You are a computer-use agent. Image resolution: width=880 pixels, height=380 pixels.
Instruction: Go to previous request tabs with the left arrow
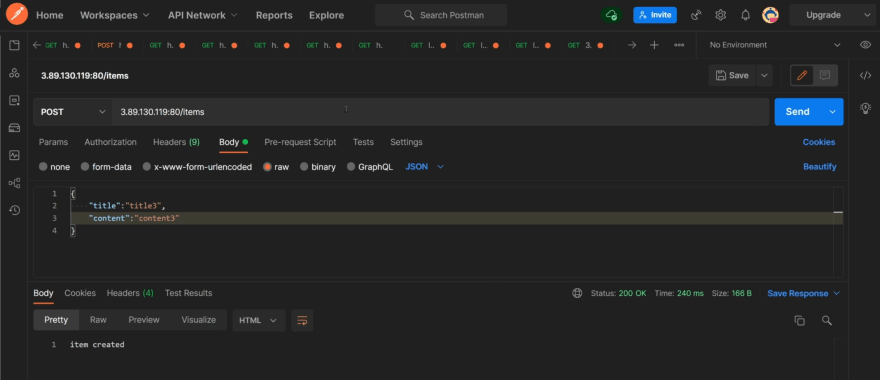pos(37,45)
